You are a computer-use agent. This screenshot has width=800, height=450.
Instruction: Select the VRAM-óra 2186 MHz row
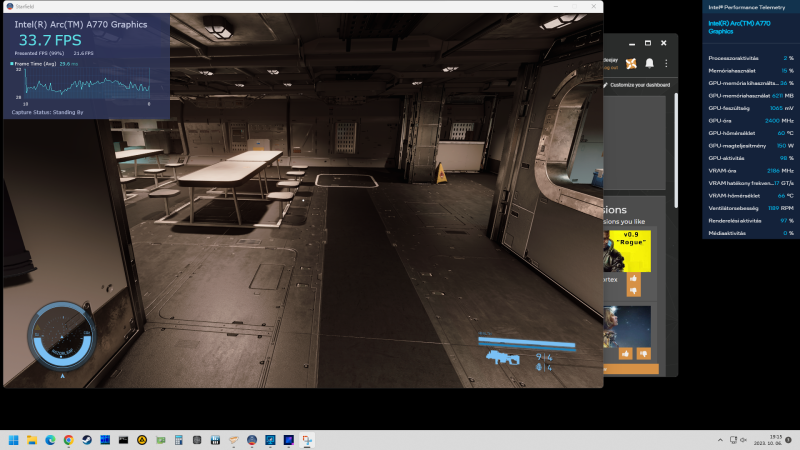tap(751, 171)
